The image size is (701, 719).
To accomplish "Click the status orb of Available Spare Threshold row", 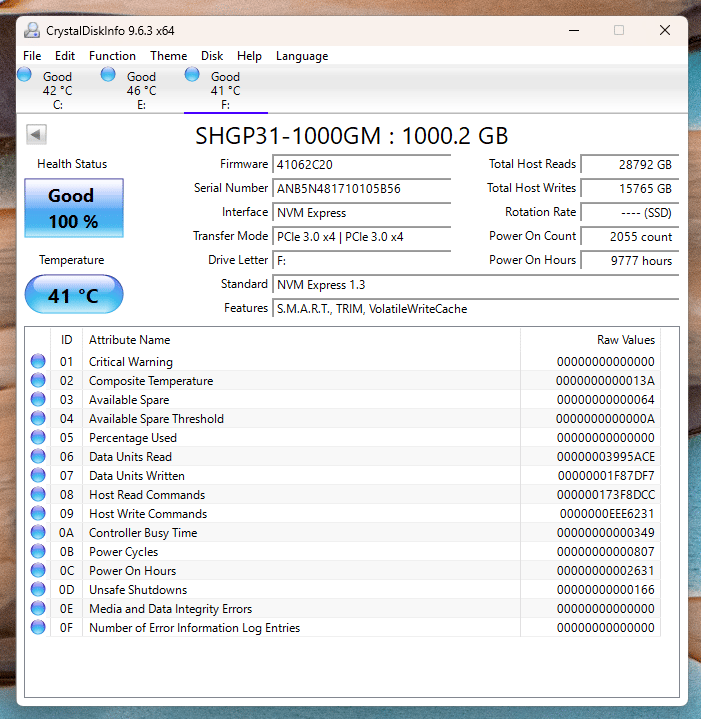I will 38,418.
